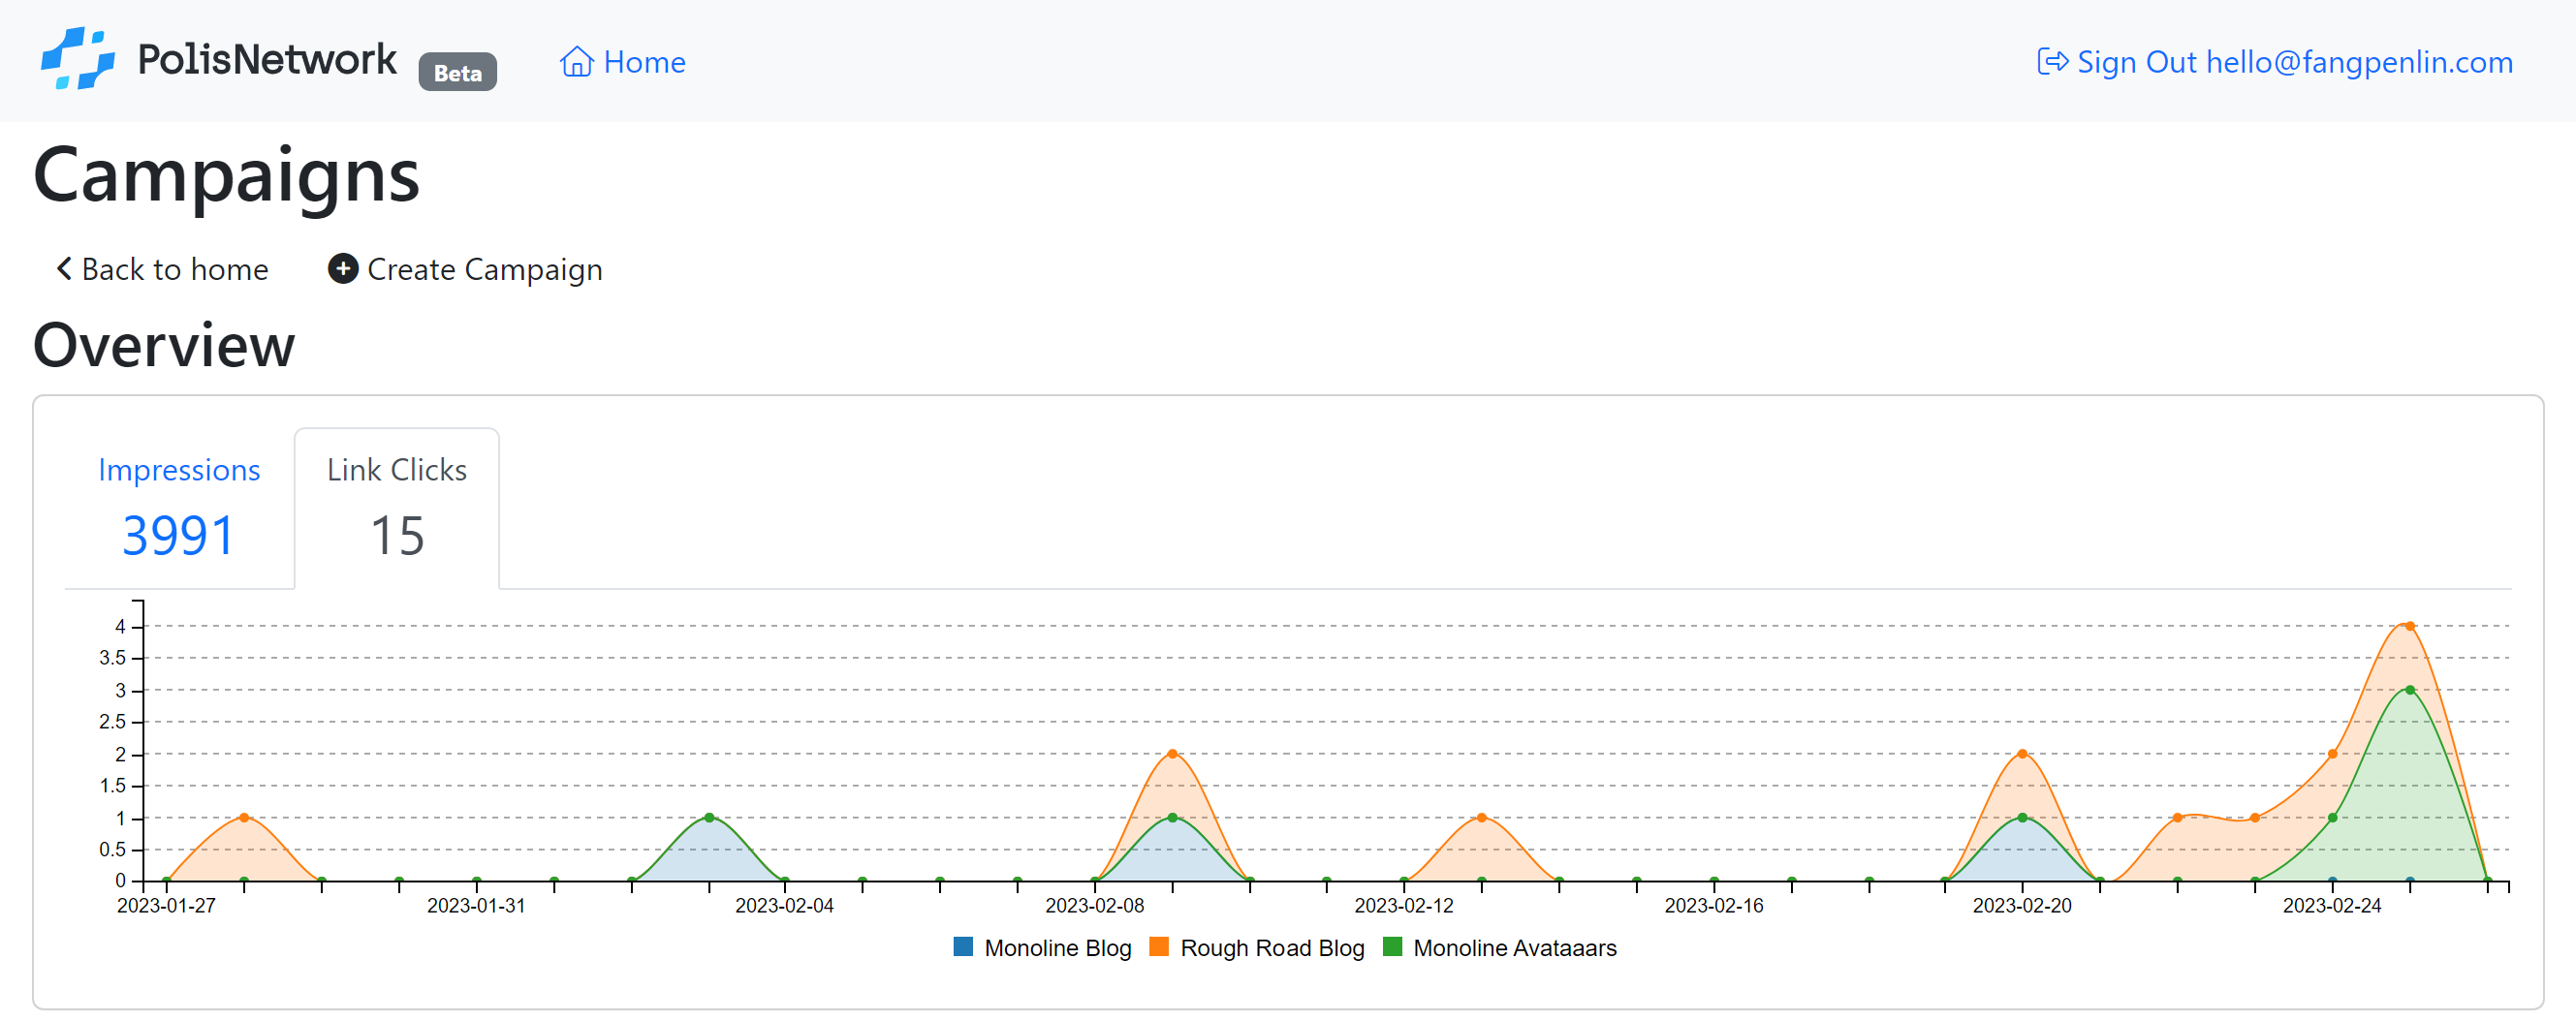The width and height of the screenshot is (2576, 1021).
Task: Click the orange peak data point at value 4
Action: click(2410, 626)
